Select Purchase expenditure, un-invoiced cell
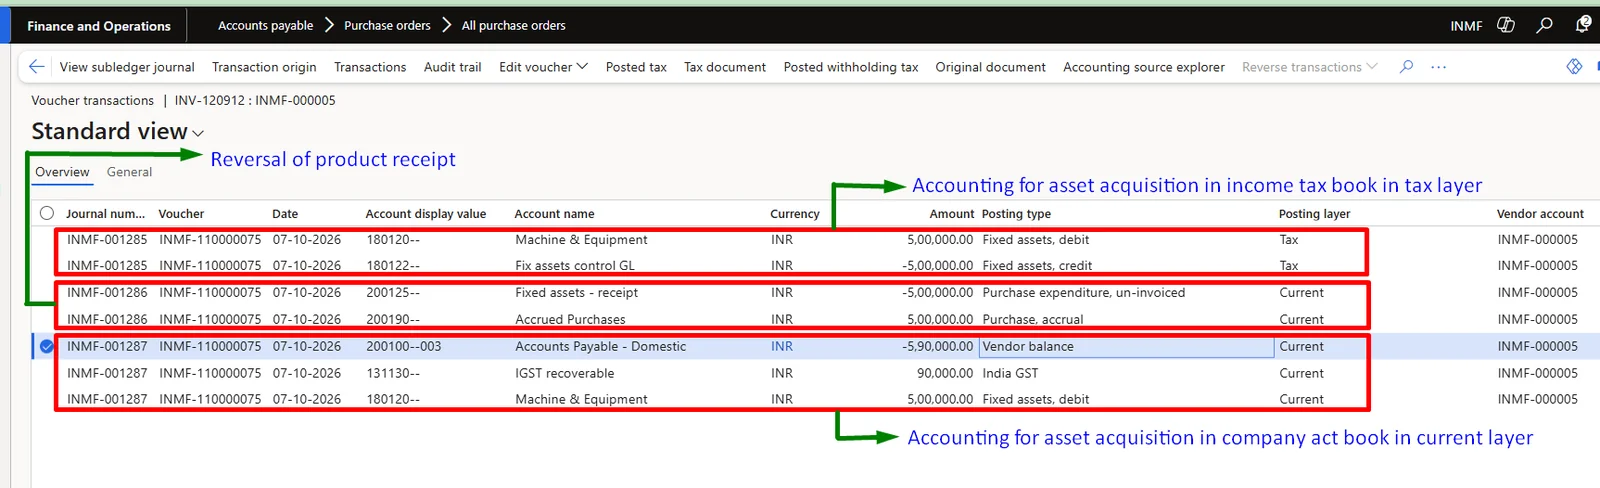 tap(1083, 293)
